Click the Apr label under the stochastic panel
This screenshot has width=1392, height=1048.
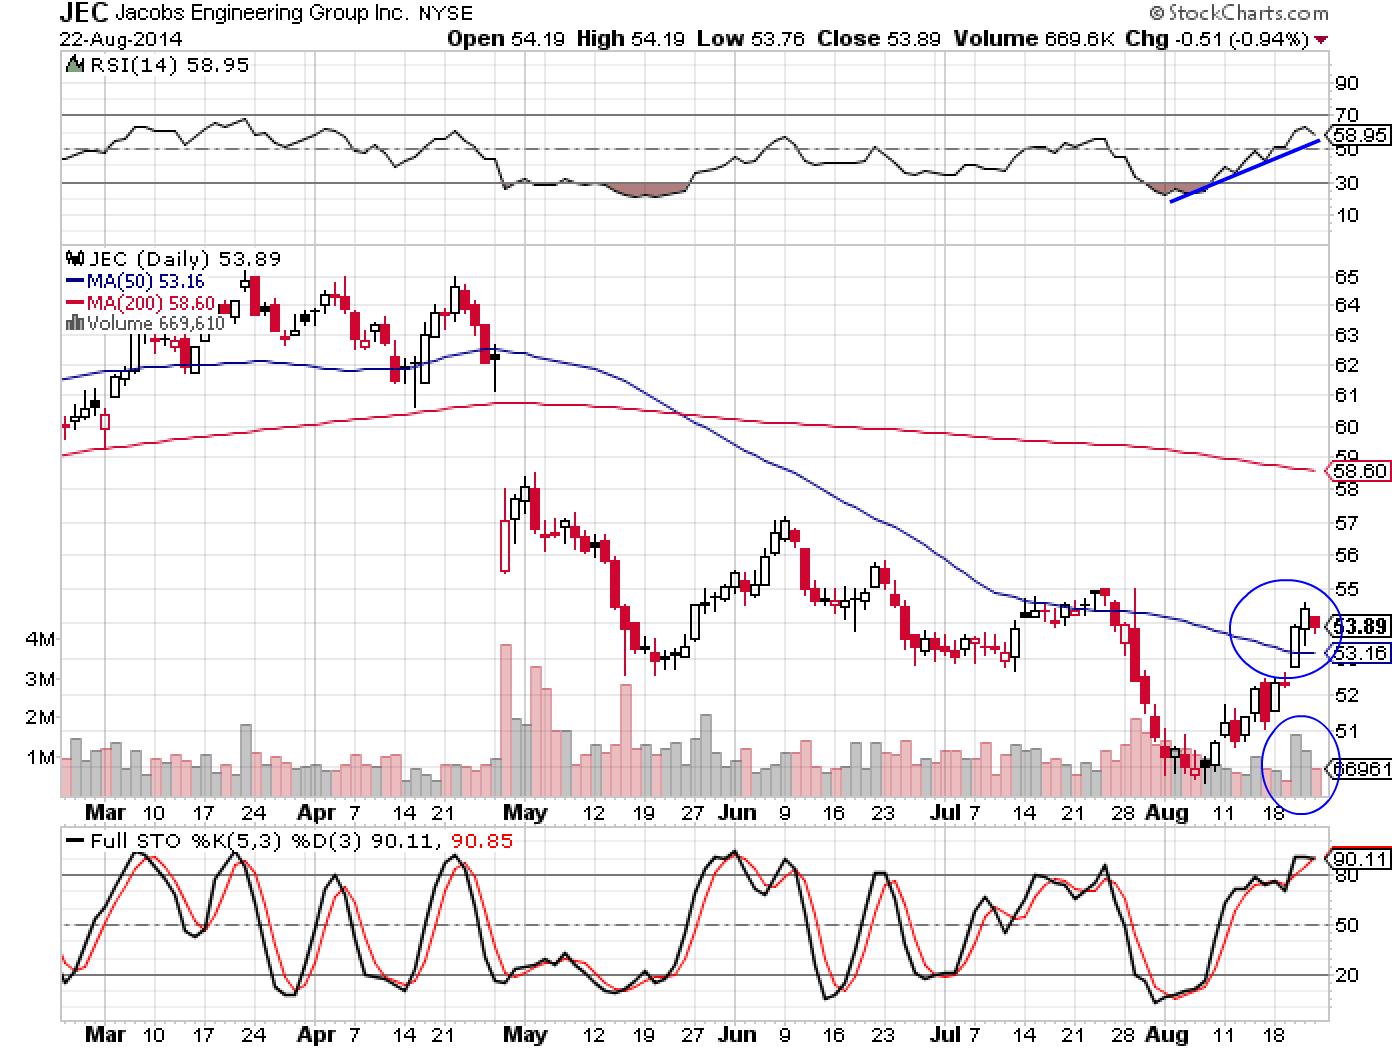tap(317, 1033)
